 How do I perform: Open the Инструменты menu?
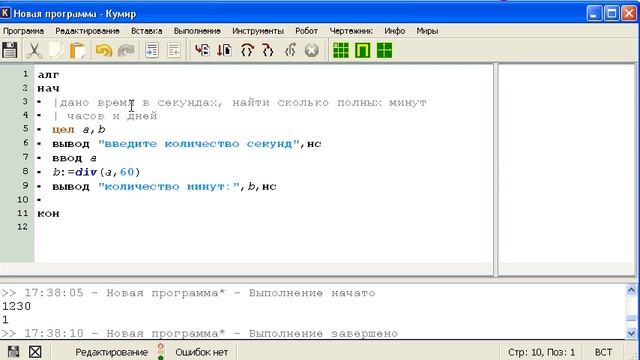click(258, 31)
